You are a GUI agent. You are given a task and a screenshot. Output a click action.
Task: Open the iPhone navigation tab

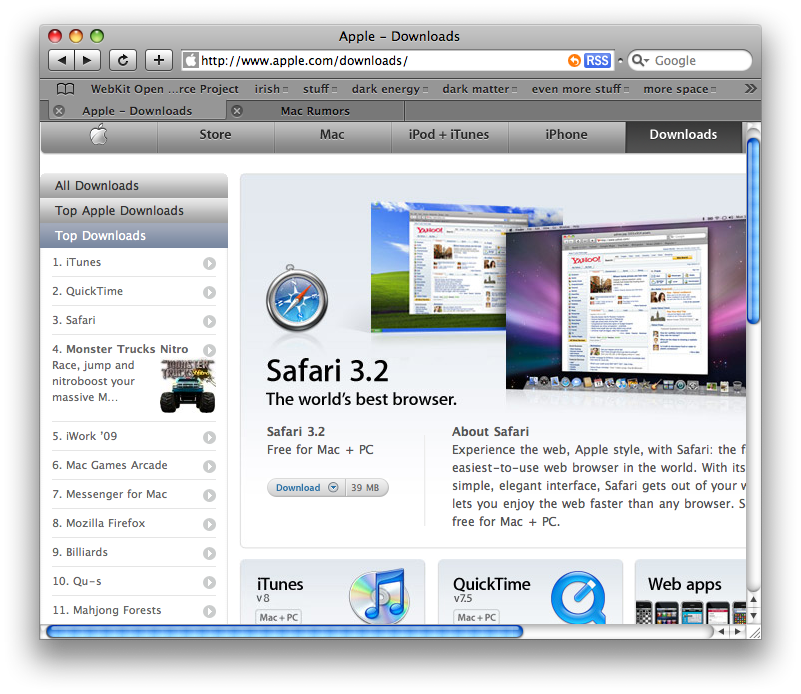tap(566, 135)
